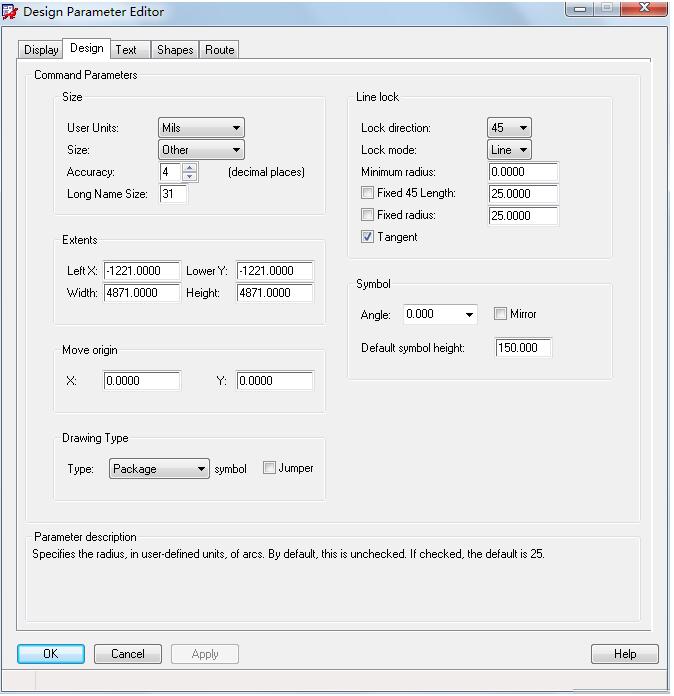Enable the Fixed radius checkbox
The image size is (674, 696).
[368, 215]
